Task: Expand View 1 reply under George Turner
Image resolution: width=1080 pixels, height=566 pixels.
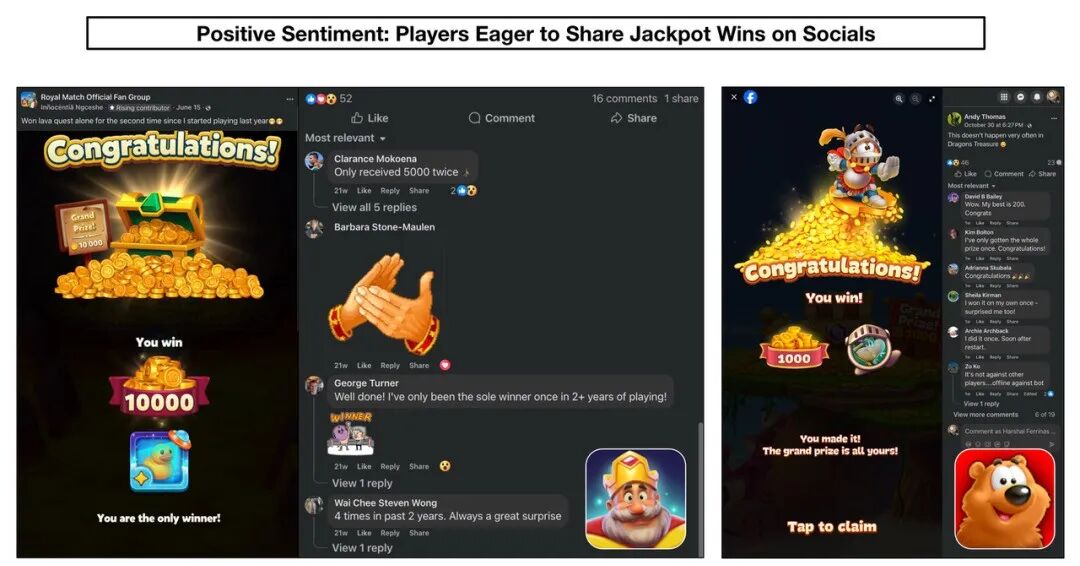Action: (362, 483)
